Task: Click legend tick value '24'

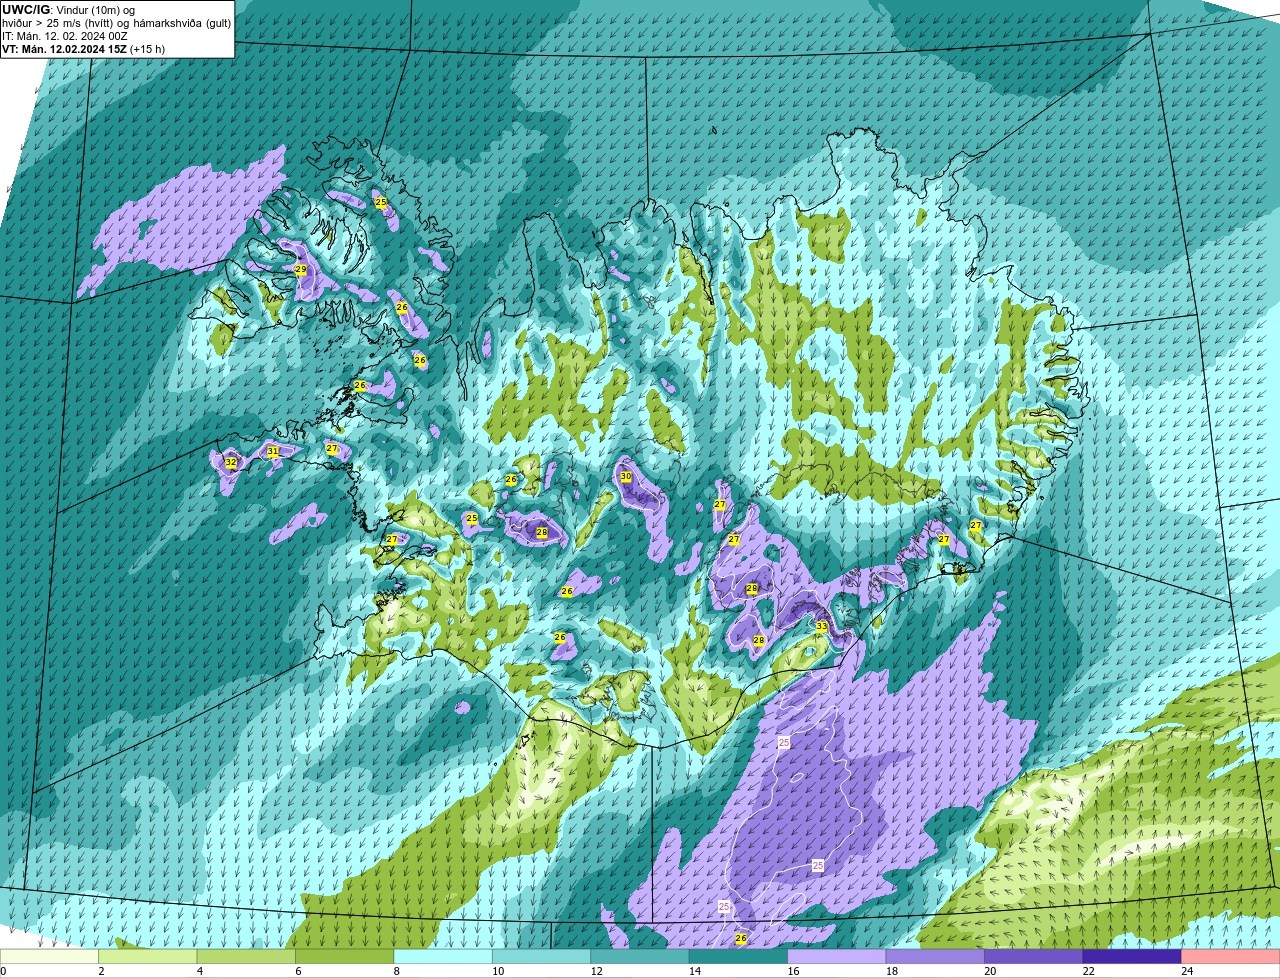Action: pyautogui.click(x=1186, y=971)
